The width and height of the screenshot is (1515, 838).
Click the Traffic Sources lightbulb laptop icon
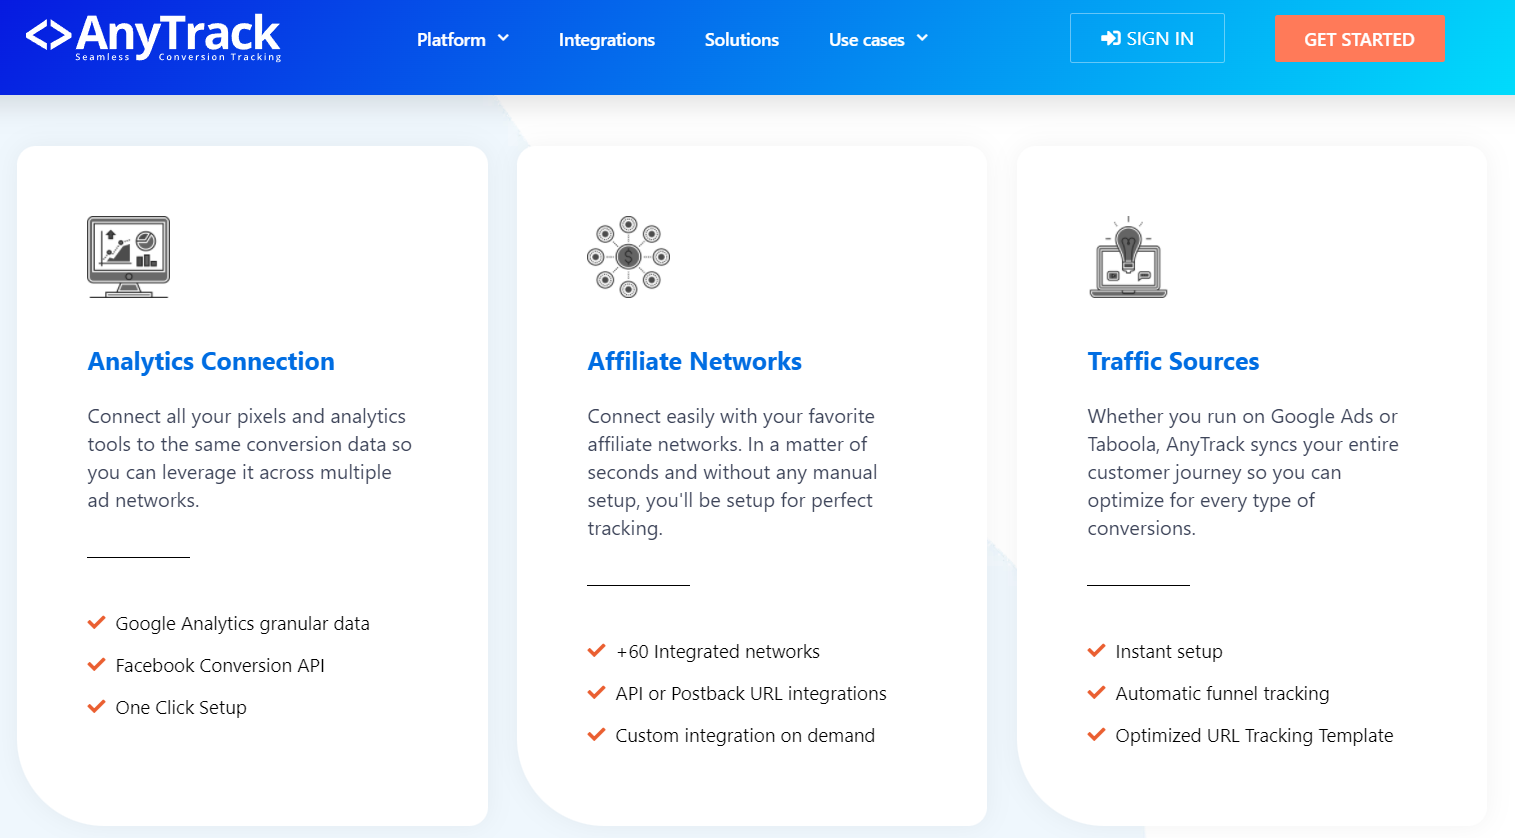1128,257
